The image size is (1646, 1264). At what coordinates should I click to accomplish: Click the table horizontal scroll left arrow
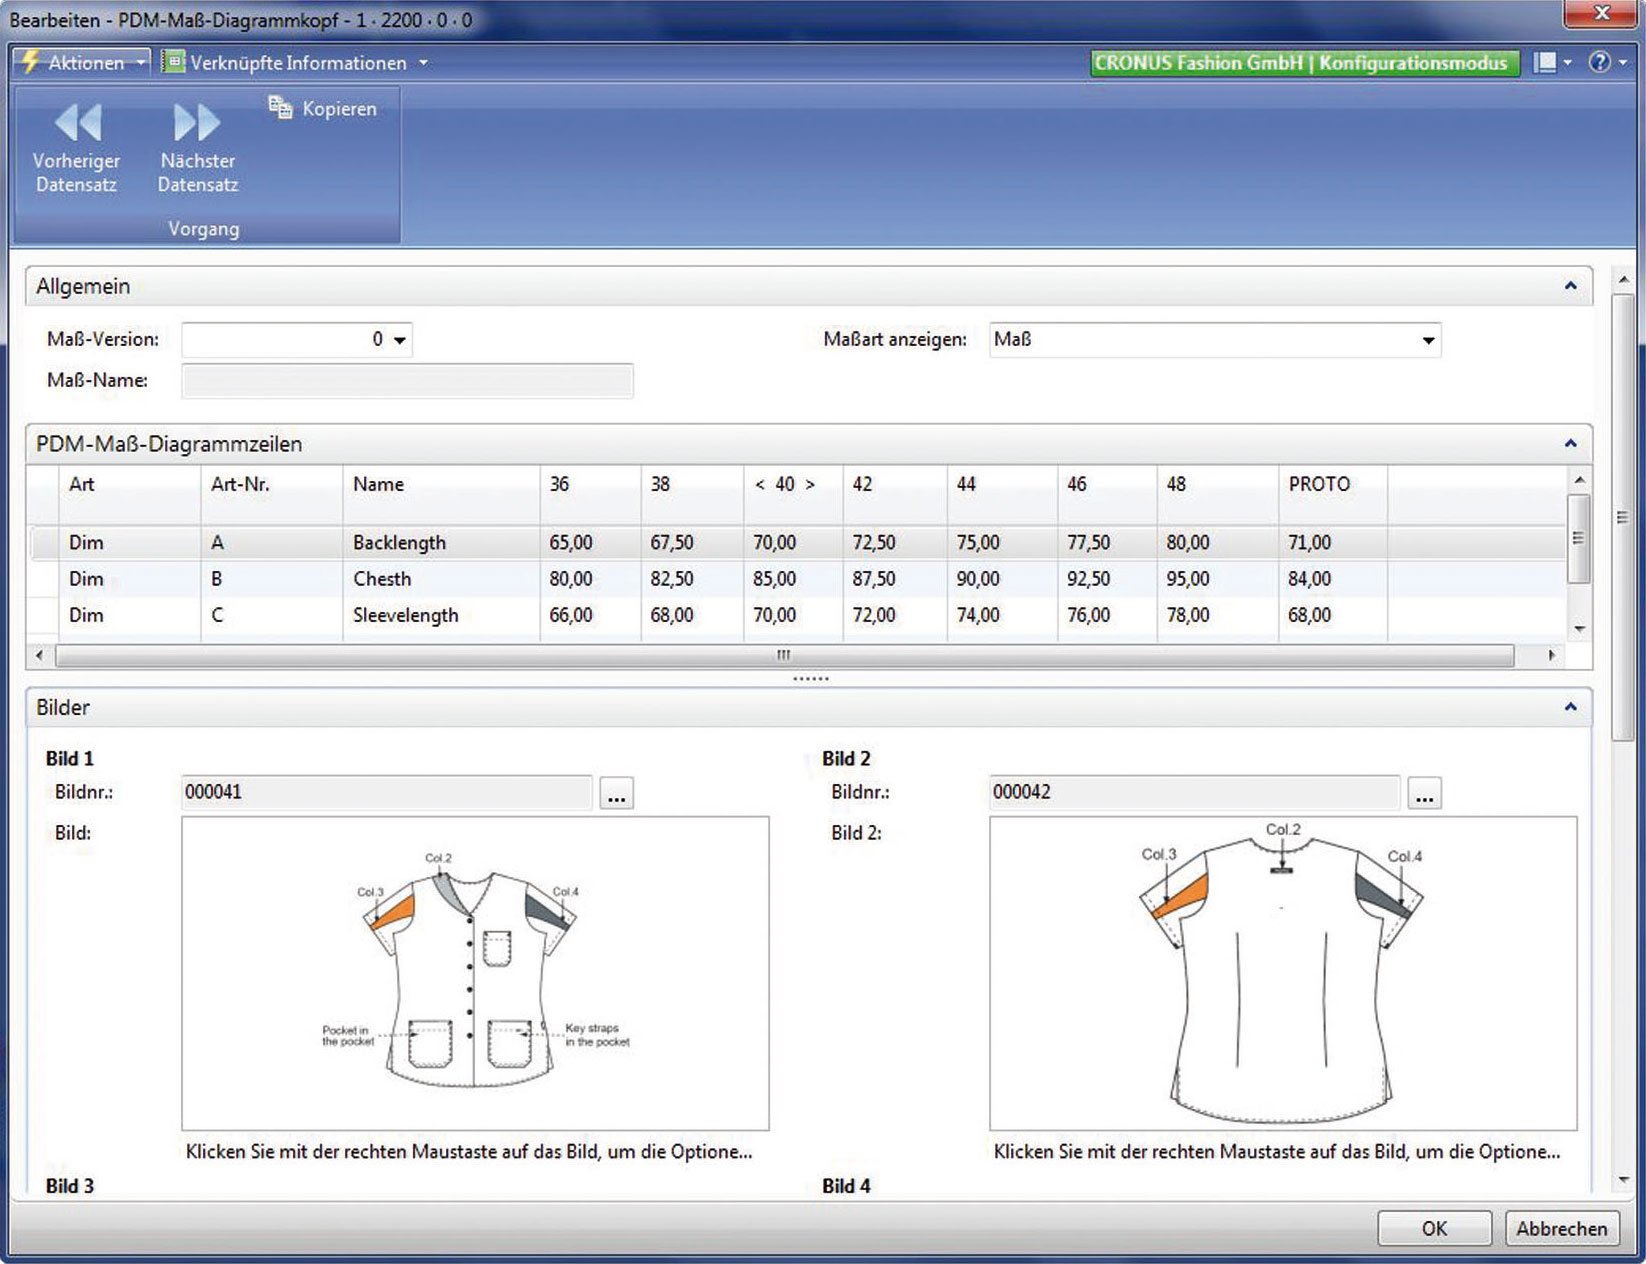click(x=39, y=655)
